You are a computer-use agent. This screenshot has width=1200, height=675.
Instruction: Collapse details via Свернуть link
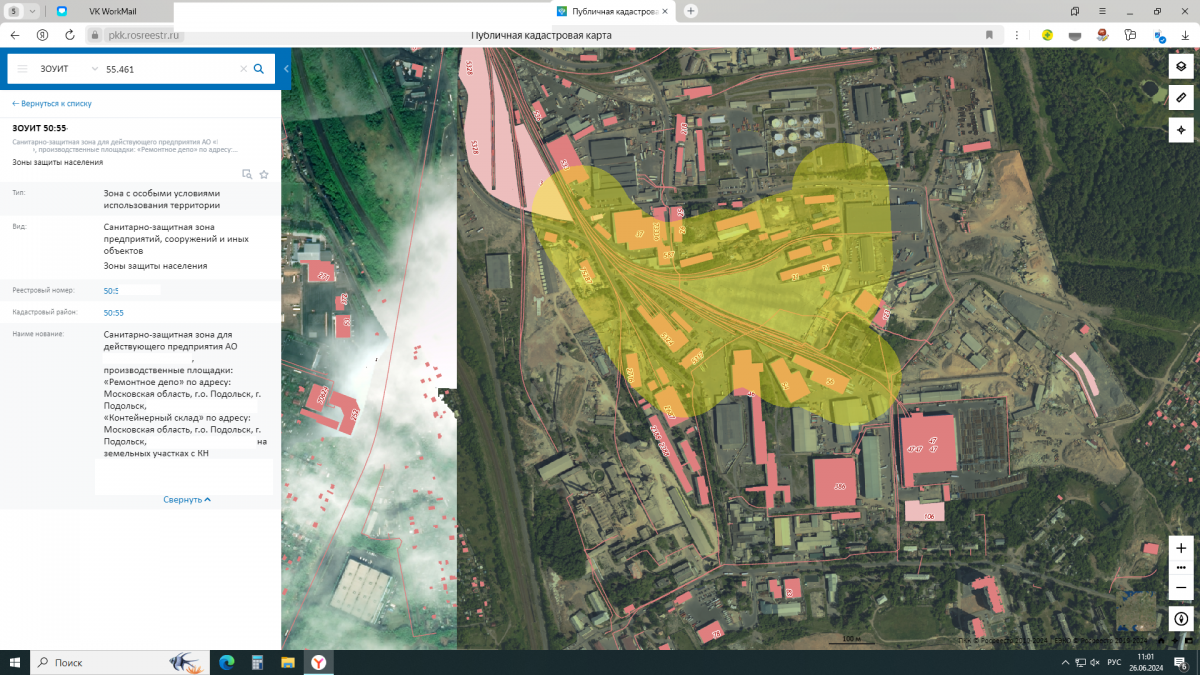[x=186, y=499]
